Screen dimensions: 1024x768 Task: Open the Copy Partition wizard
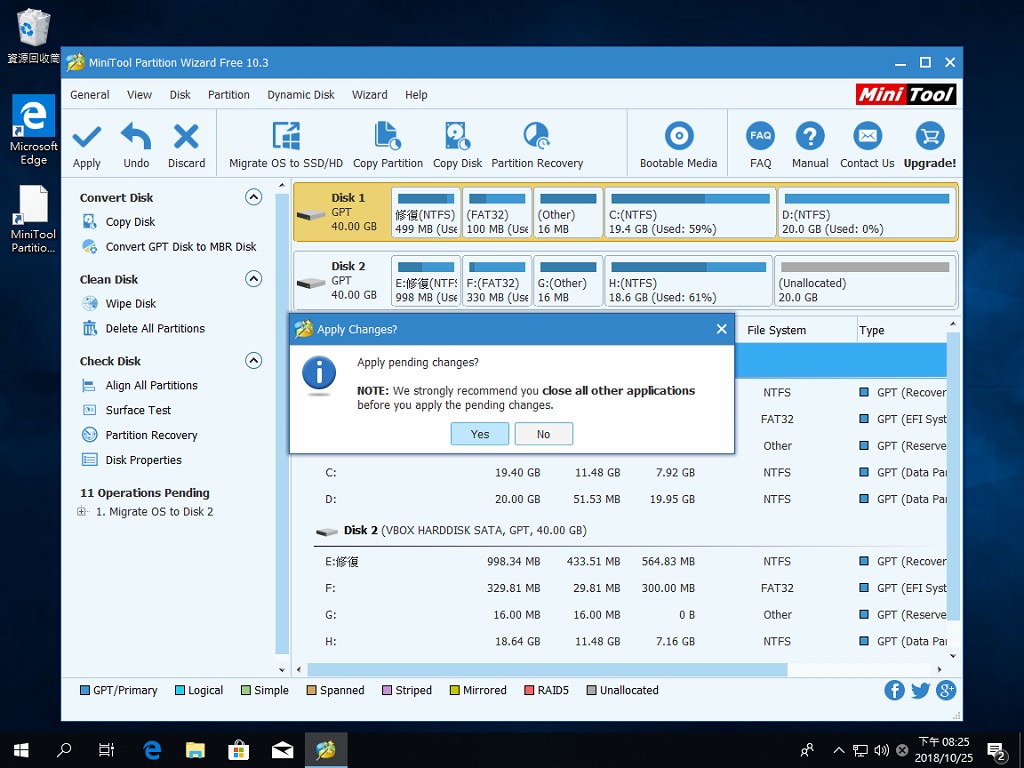coord(388,146)
